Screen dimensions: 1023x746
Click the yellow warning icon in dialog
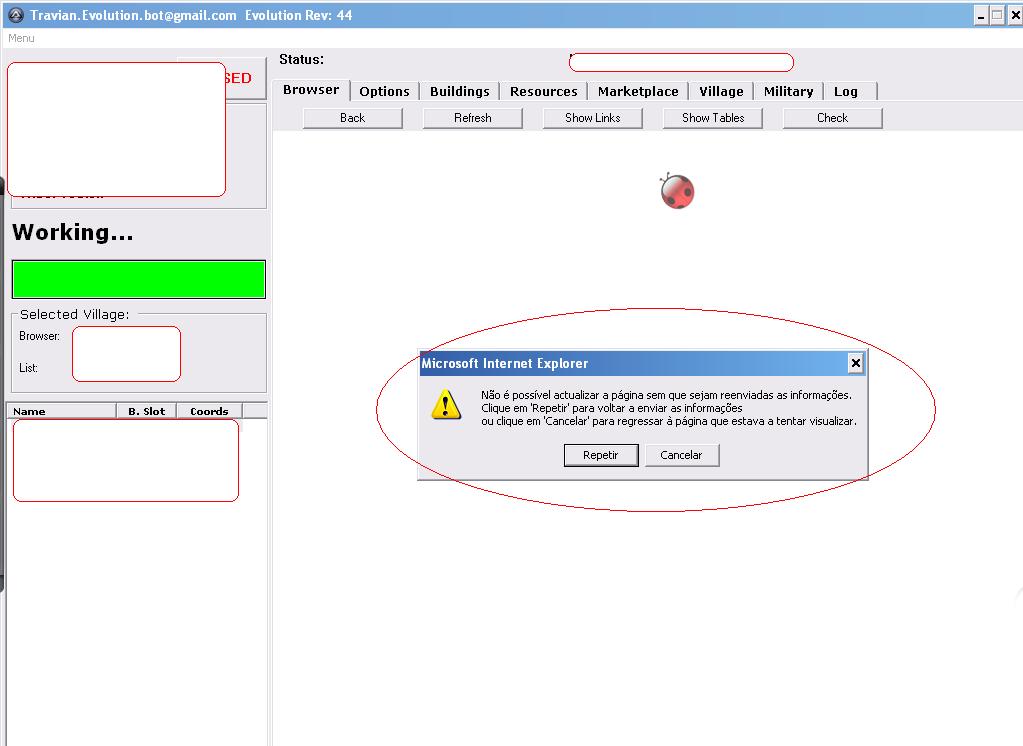tap(446, 405)
